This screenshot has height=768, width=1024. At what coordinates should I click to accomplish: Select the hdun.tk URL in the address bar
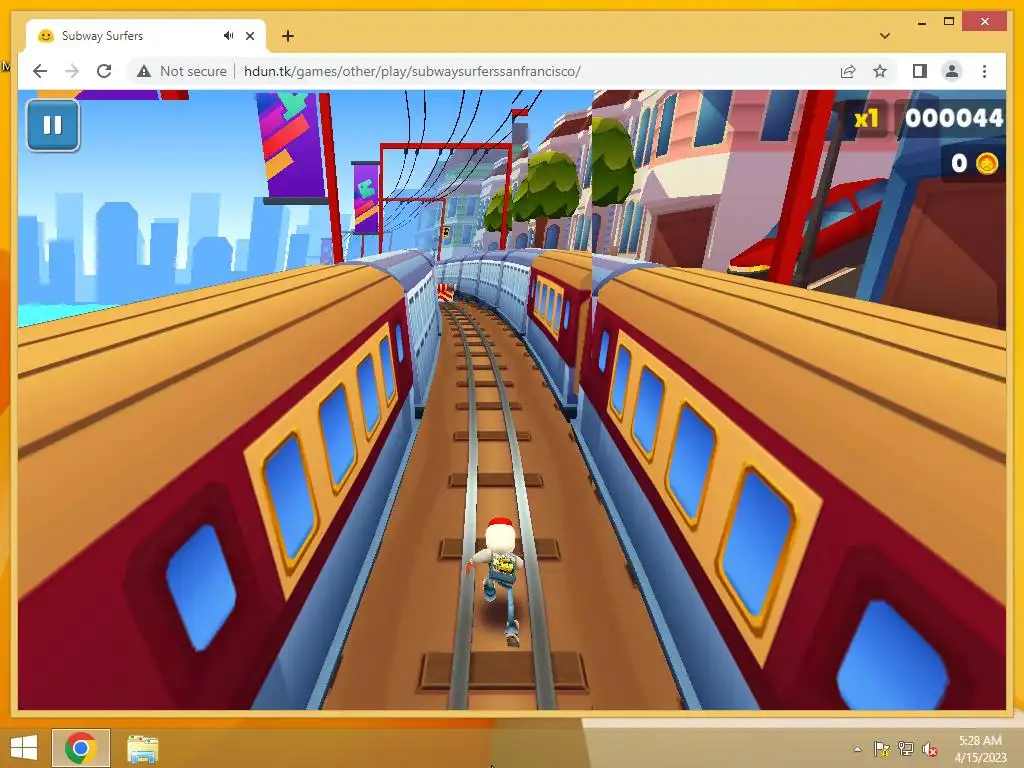point(412,71)
